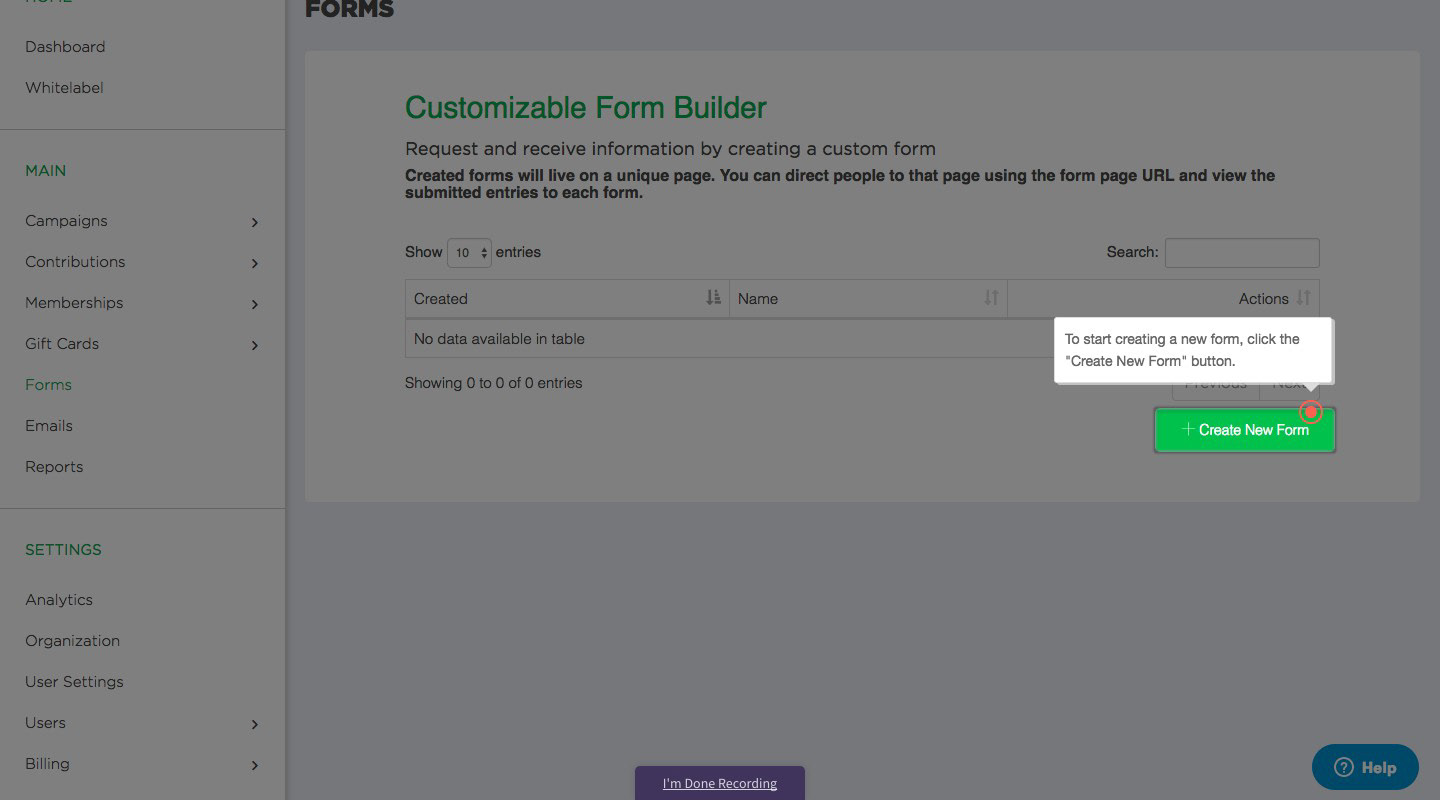This screenshot has height=800, width=1440.
Task: Click the question mark Help icon
Action: [1344, 768]
